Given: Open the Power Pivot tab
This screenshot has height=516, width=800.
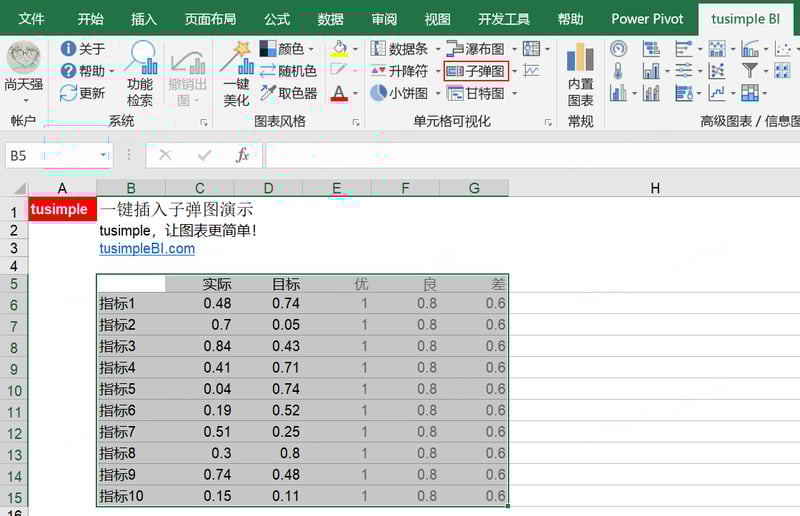Looking at the screenshot, I should pos(647,19).
